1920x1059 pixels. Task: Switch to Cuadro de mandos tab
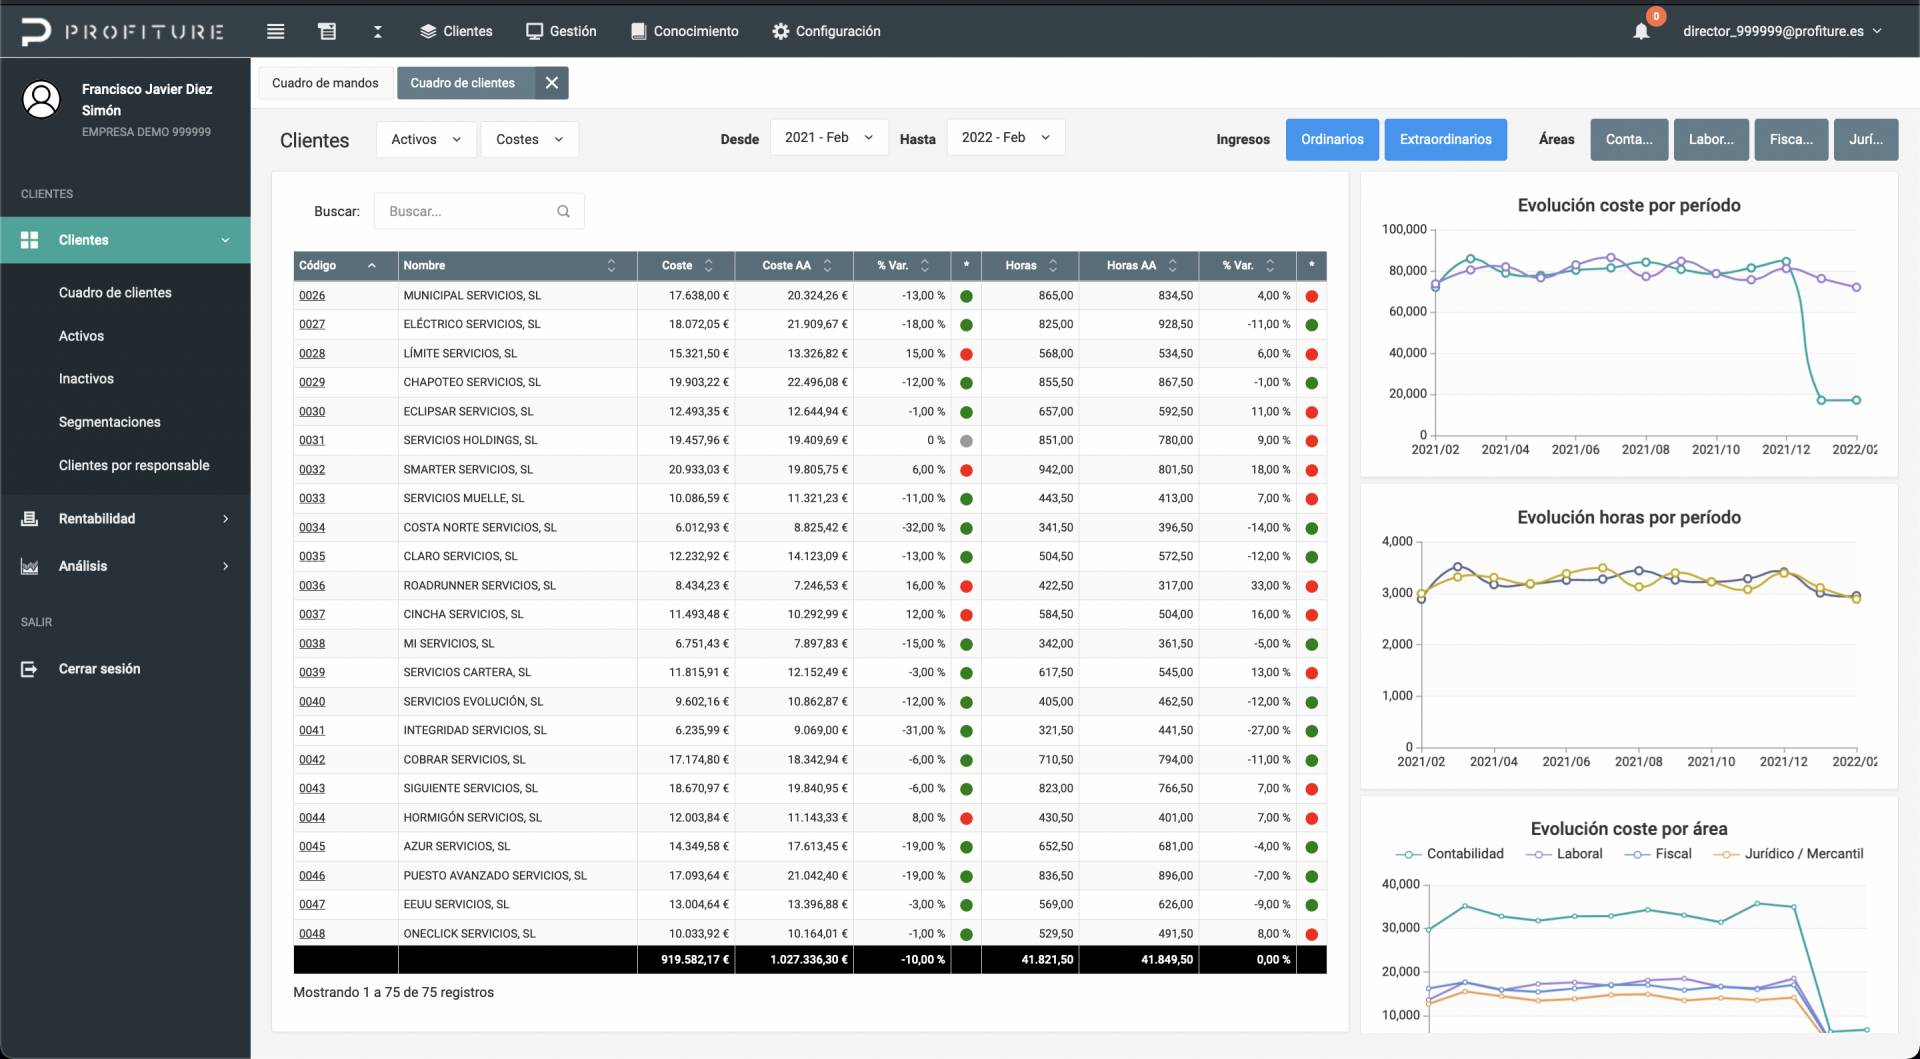pos(325,83)
